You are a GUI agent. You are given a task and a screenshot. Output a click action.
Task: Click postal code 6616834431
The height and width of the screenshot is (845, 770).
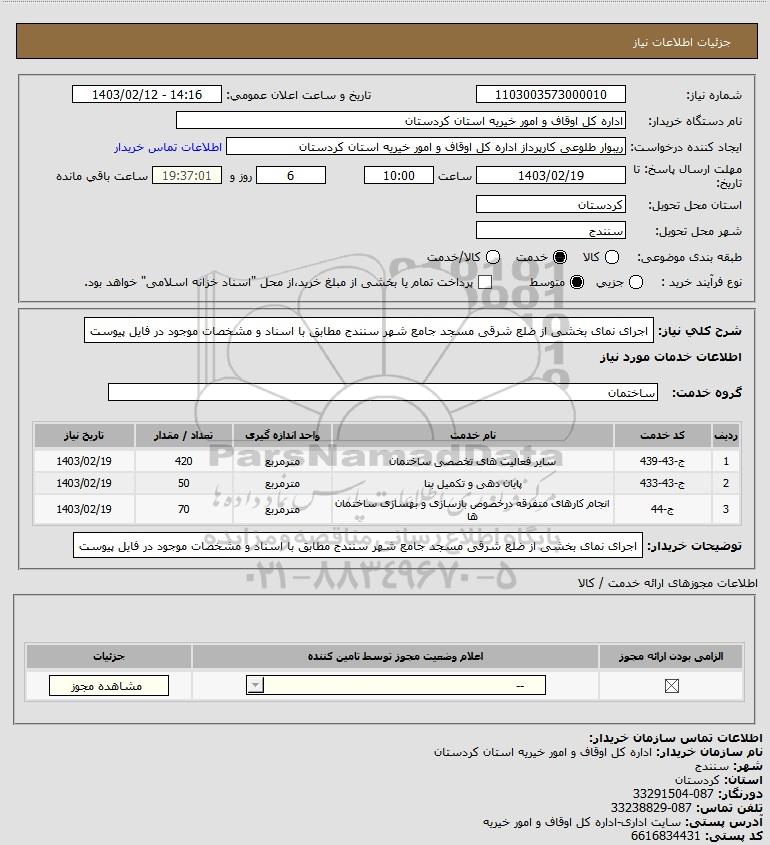pyautogui.click(x=665, y=836)
